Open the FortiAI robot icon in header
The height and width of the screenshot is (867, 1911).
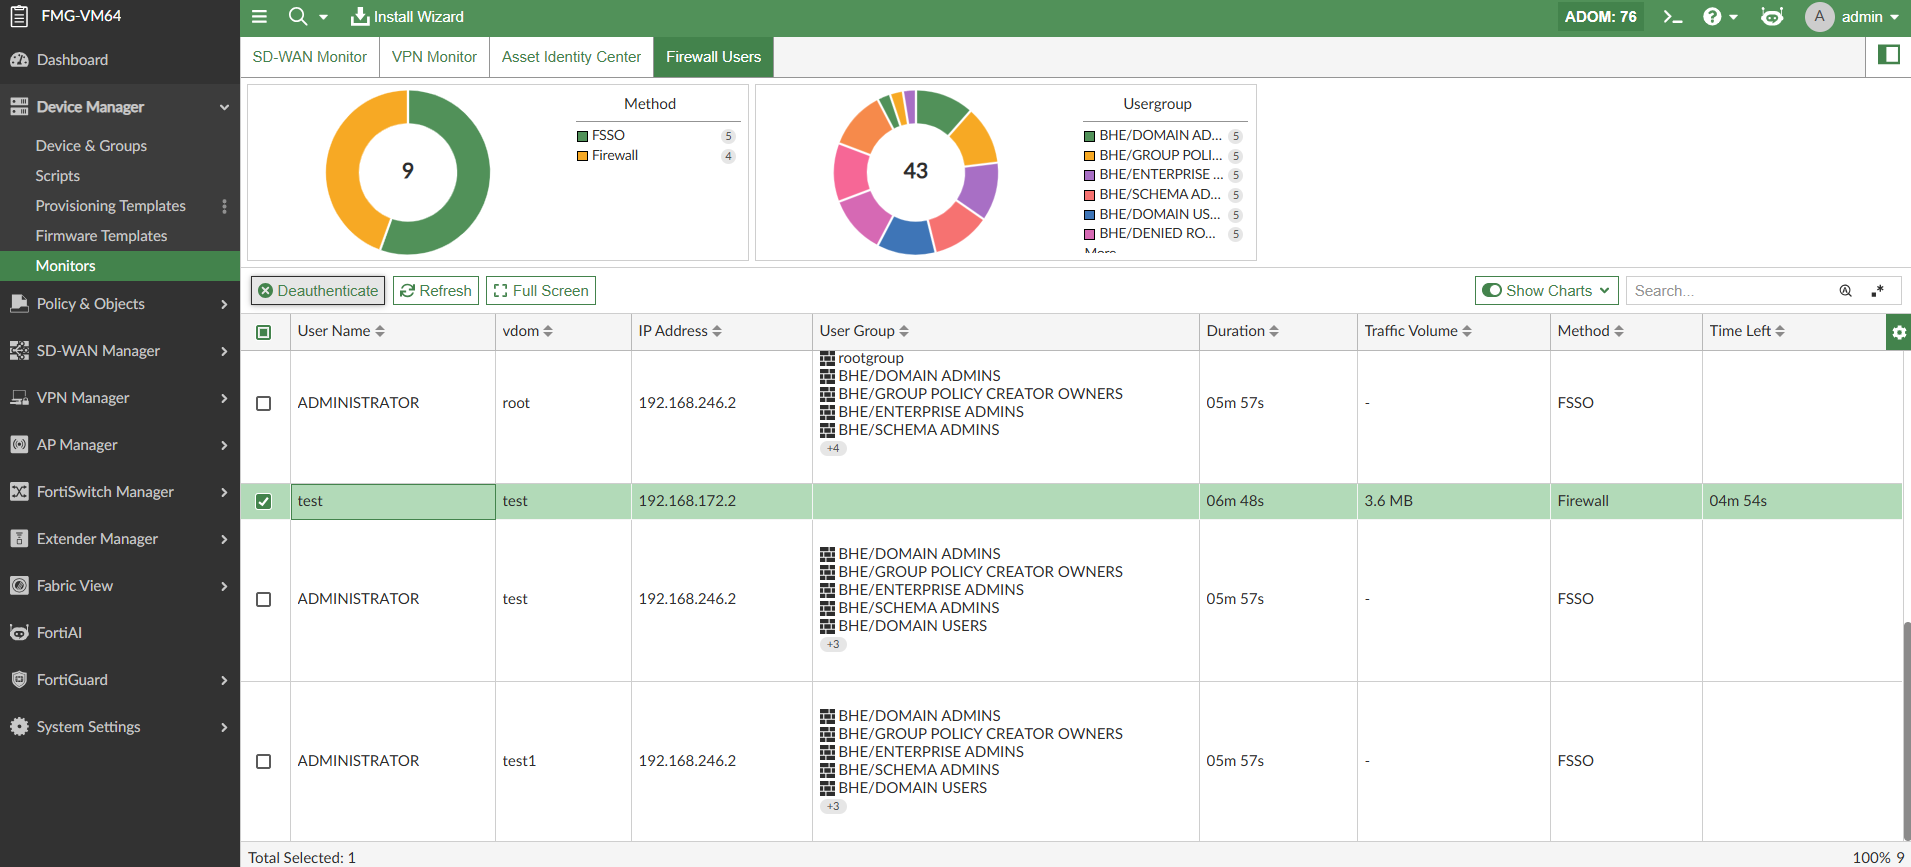click(x=1771, y=17)
